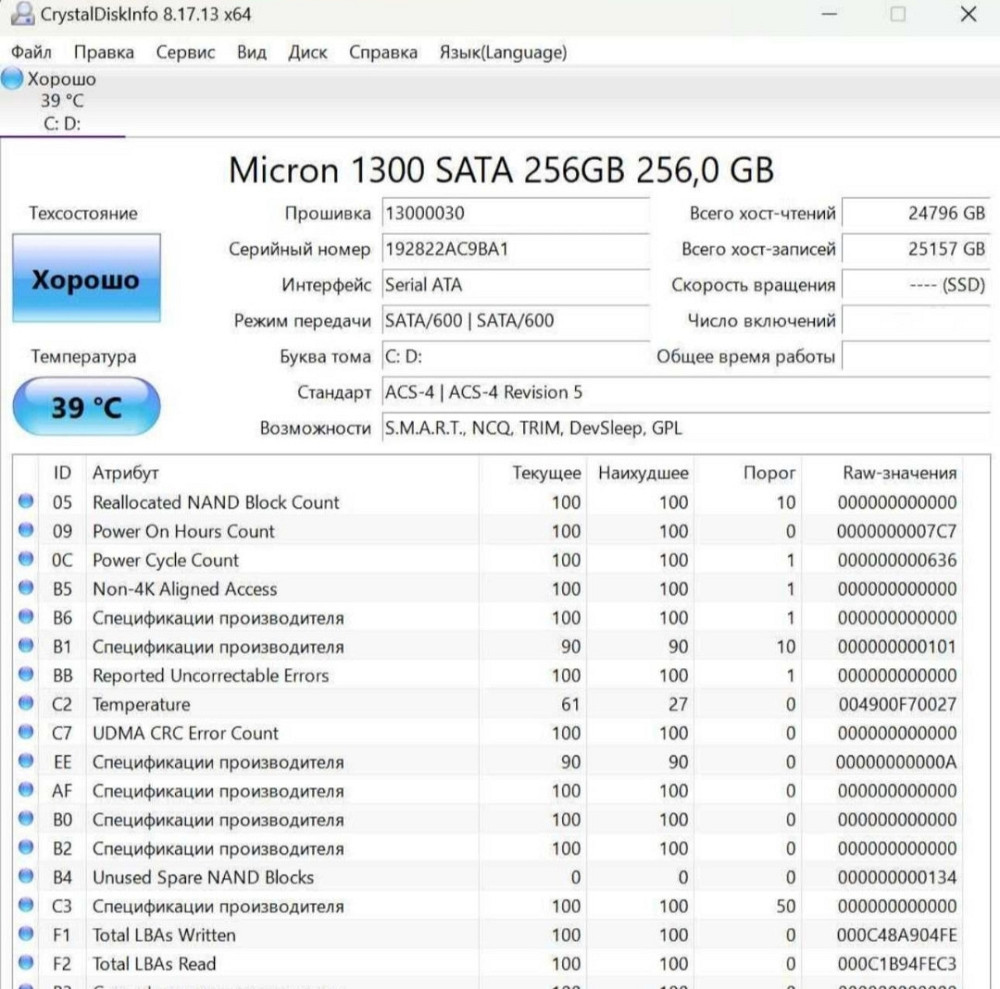Open the Файл menu
This screenshot has height=989, width=1000.
tap(32, 52)
